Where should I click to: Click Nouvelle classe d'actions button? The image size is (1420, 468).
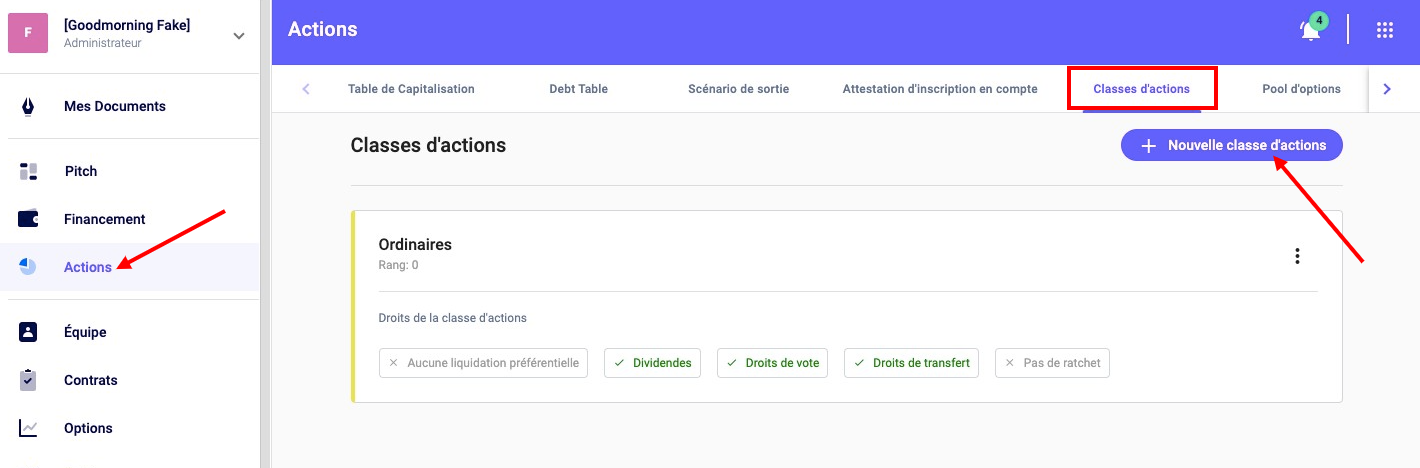pos(1231,145)
